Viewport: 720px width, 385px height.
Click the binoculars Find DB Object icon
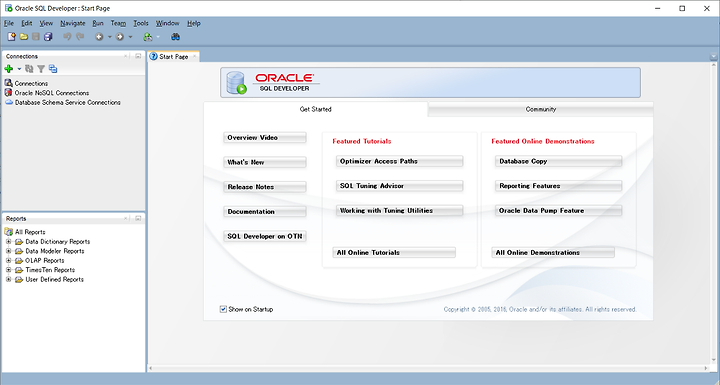pos(175,37)
